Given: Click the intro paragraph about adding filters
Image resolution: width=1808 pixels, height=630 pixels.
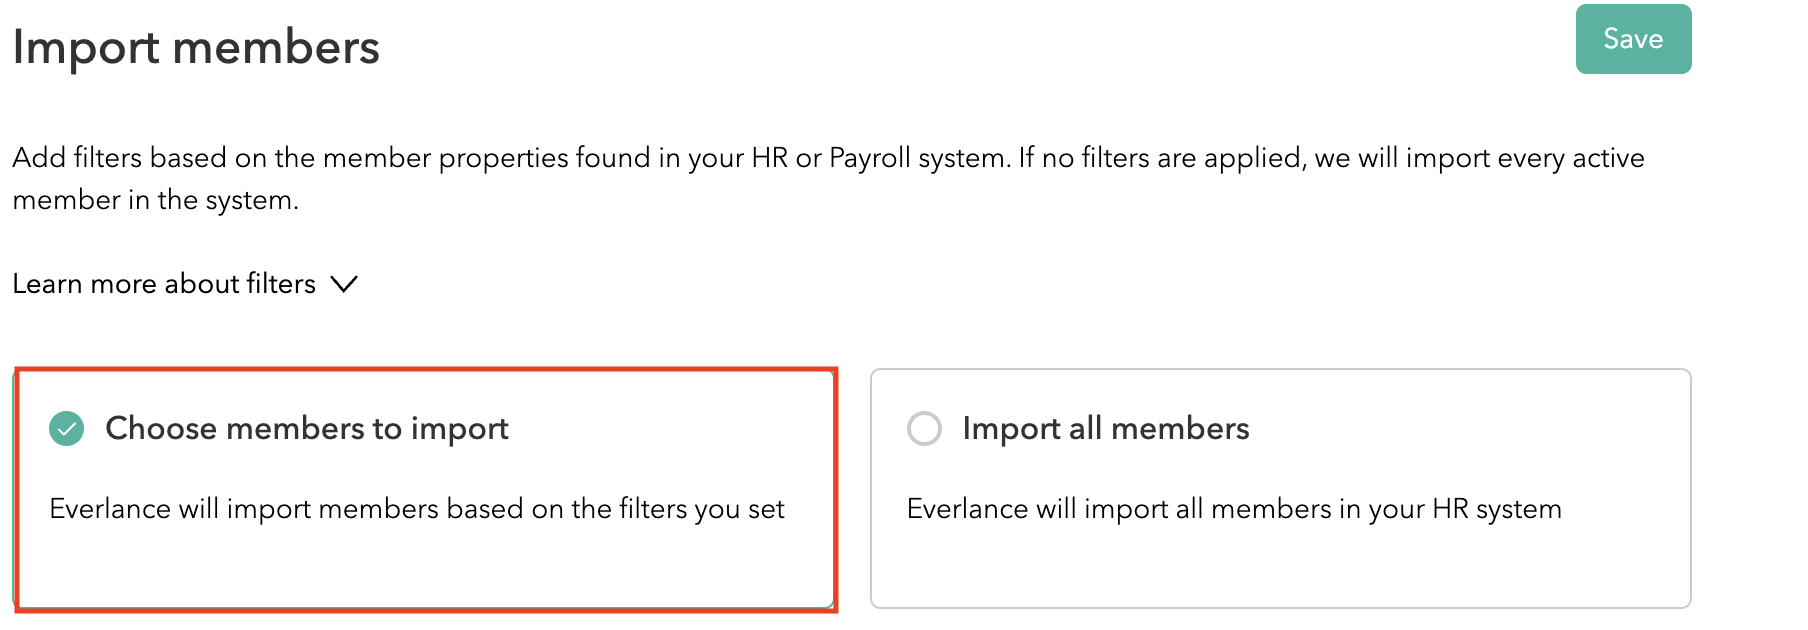Looking at the screenshot, I should point(500,158).
